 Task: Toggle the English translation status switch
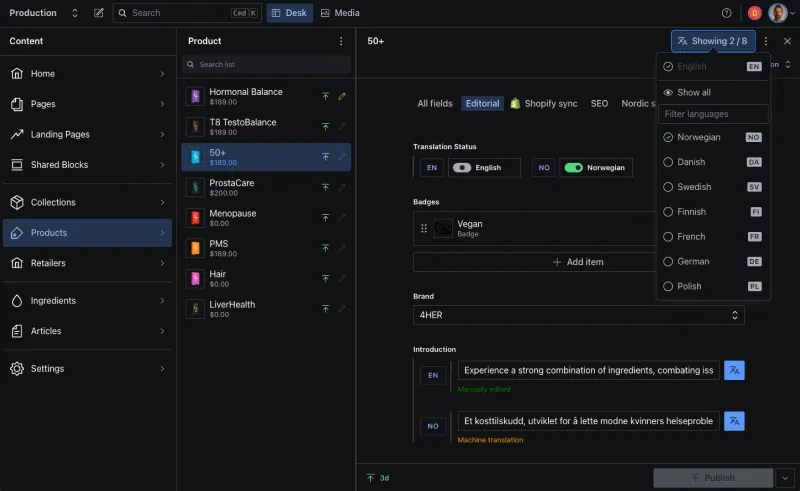tap(462, 168)
